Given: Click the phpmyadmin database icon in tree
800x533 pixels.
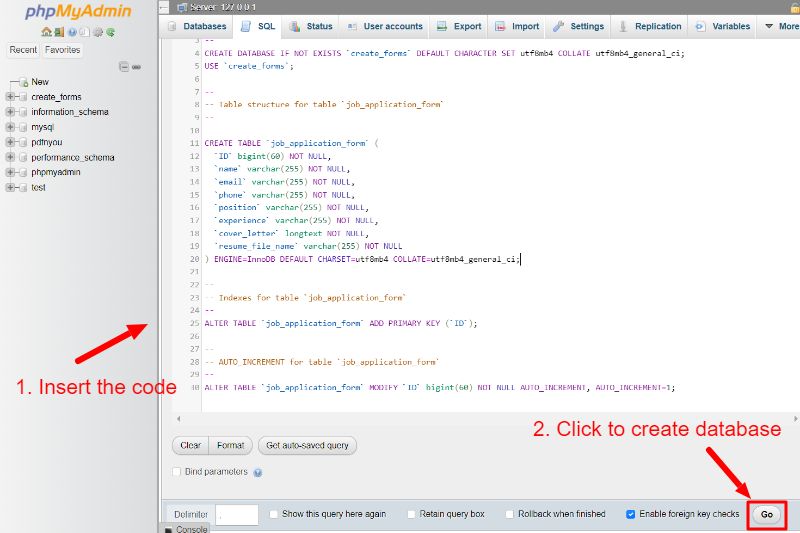Looking at the screenshot, I should click(23, 172).
